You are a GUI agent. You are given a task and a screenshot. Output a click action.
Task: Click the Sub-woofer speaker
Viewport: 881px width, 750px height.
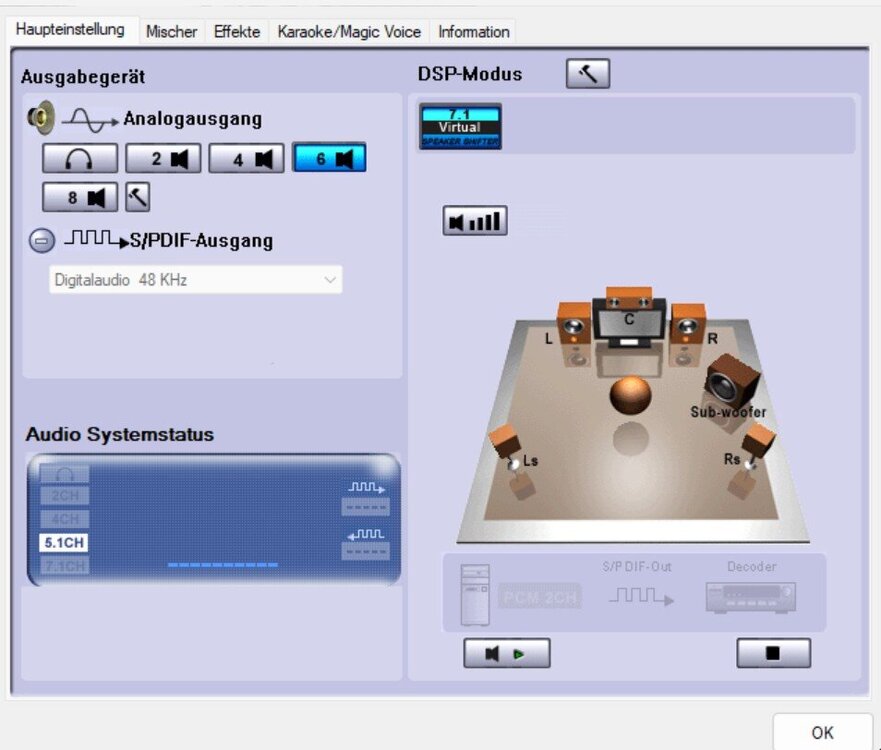tap(733, 382)
